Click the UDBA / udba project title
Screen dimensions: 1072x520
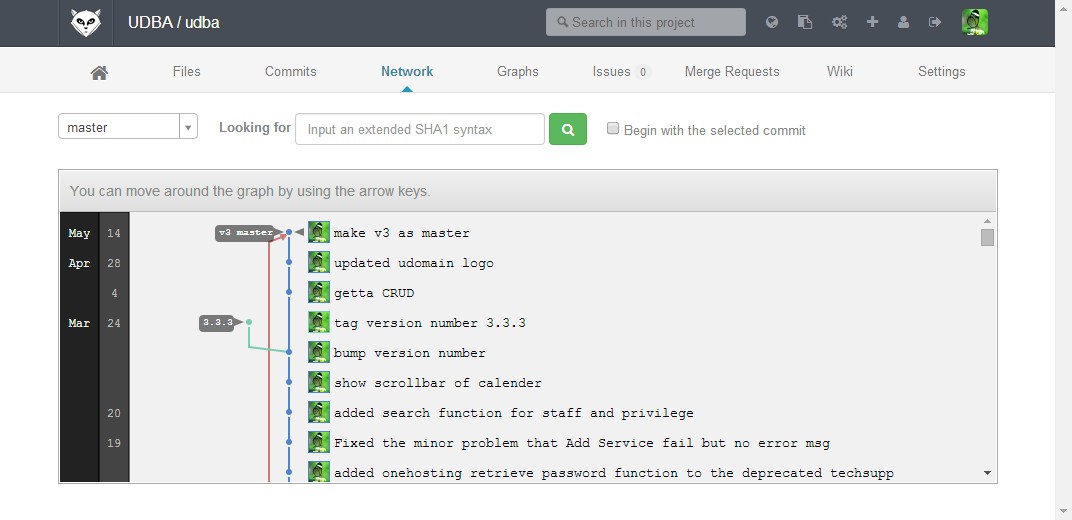174,23
